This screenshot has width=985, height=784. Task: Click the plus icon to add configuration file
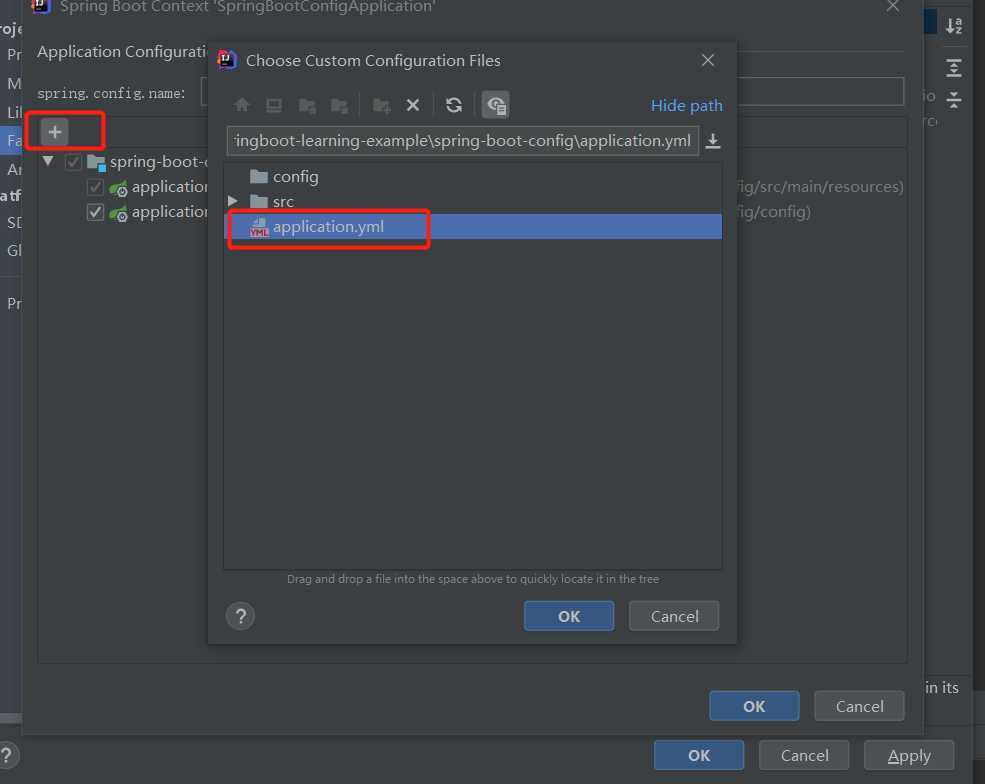coord(55,132)
